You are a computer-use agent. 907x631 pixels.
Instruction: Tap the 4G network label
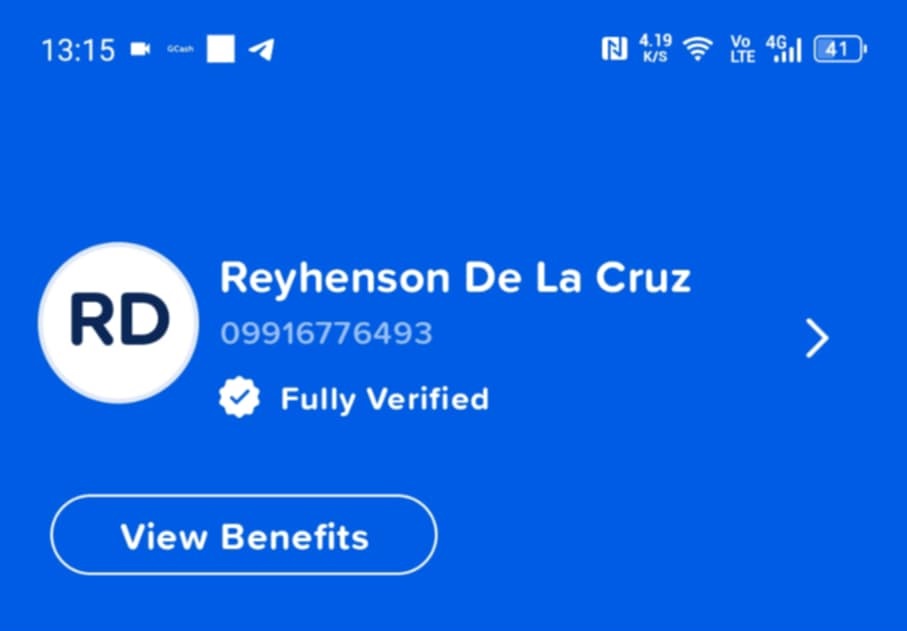click(x=776, y=43)
